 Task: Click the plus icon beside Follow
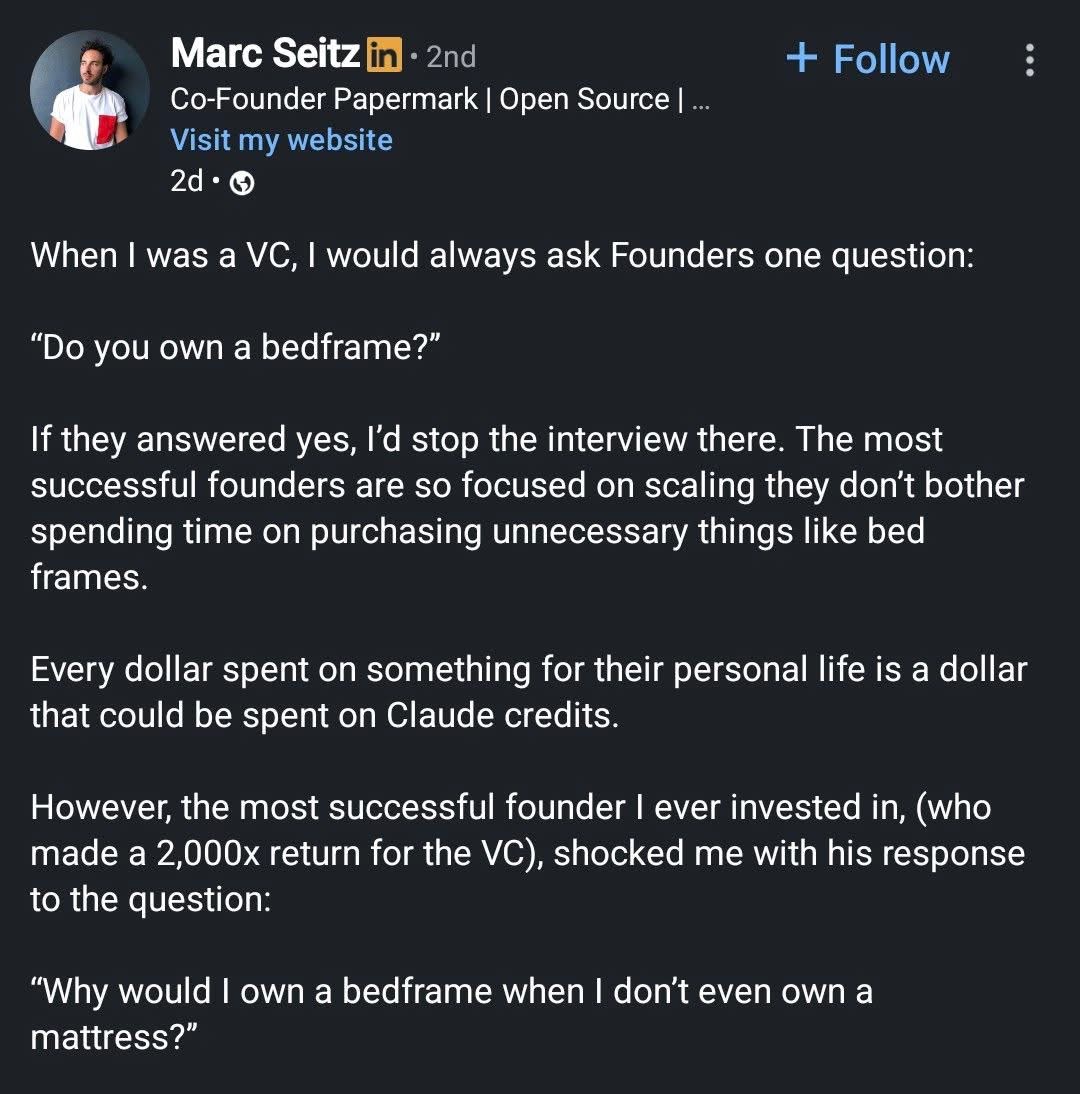coord(802,58)
